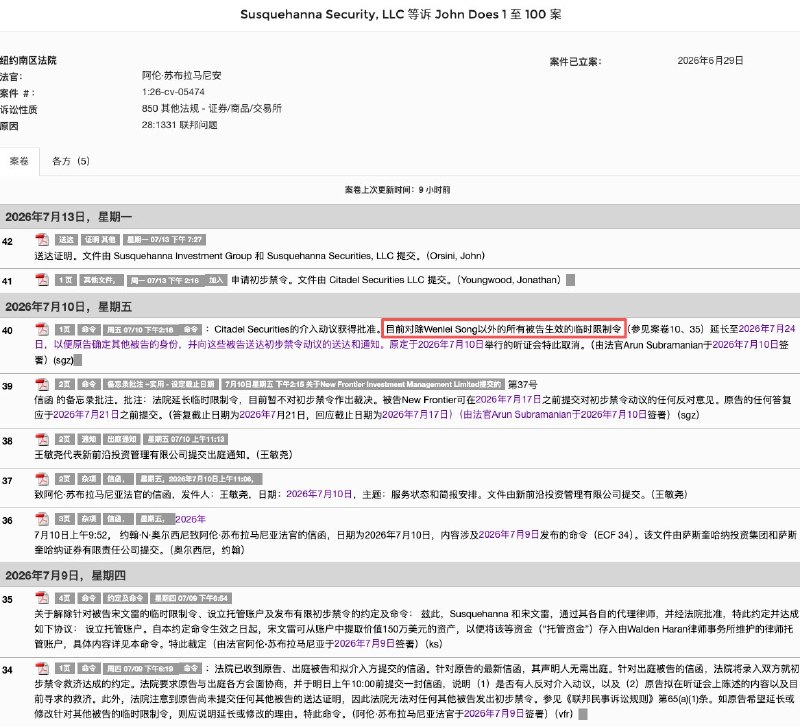Click docket entry number 39

click(7, 386)
